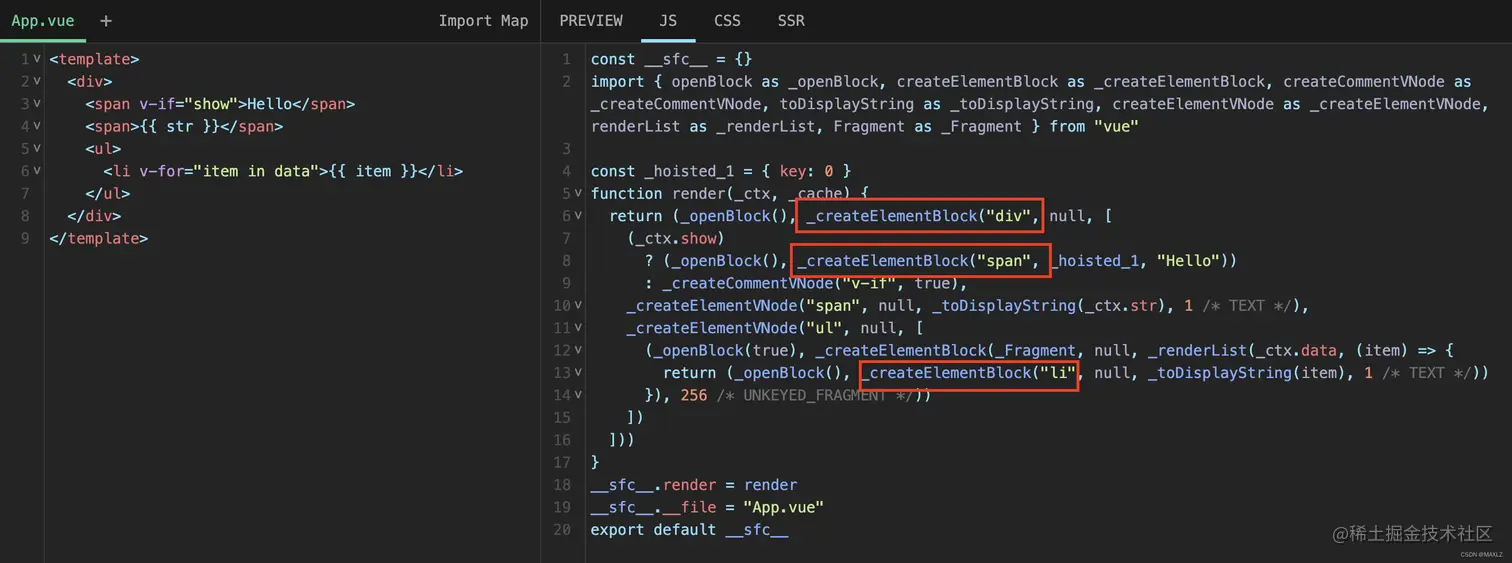Fold the v-if span at line 3
Screen dimensions: 1512x563
pyautogui.click(x=37, y=104)
